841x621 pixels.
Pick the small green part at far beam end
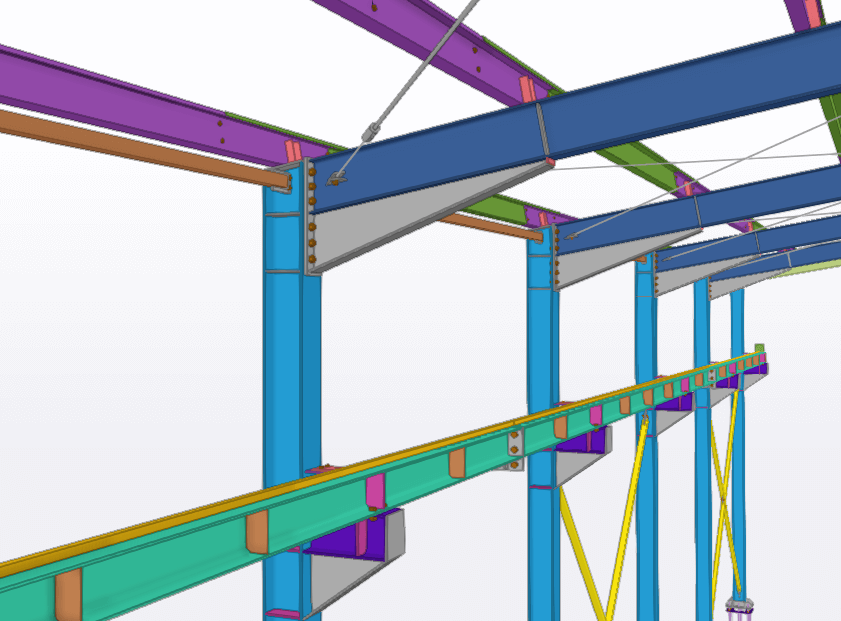pos(759,350)
